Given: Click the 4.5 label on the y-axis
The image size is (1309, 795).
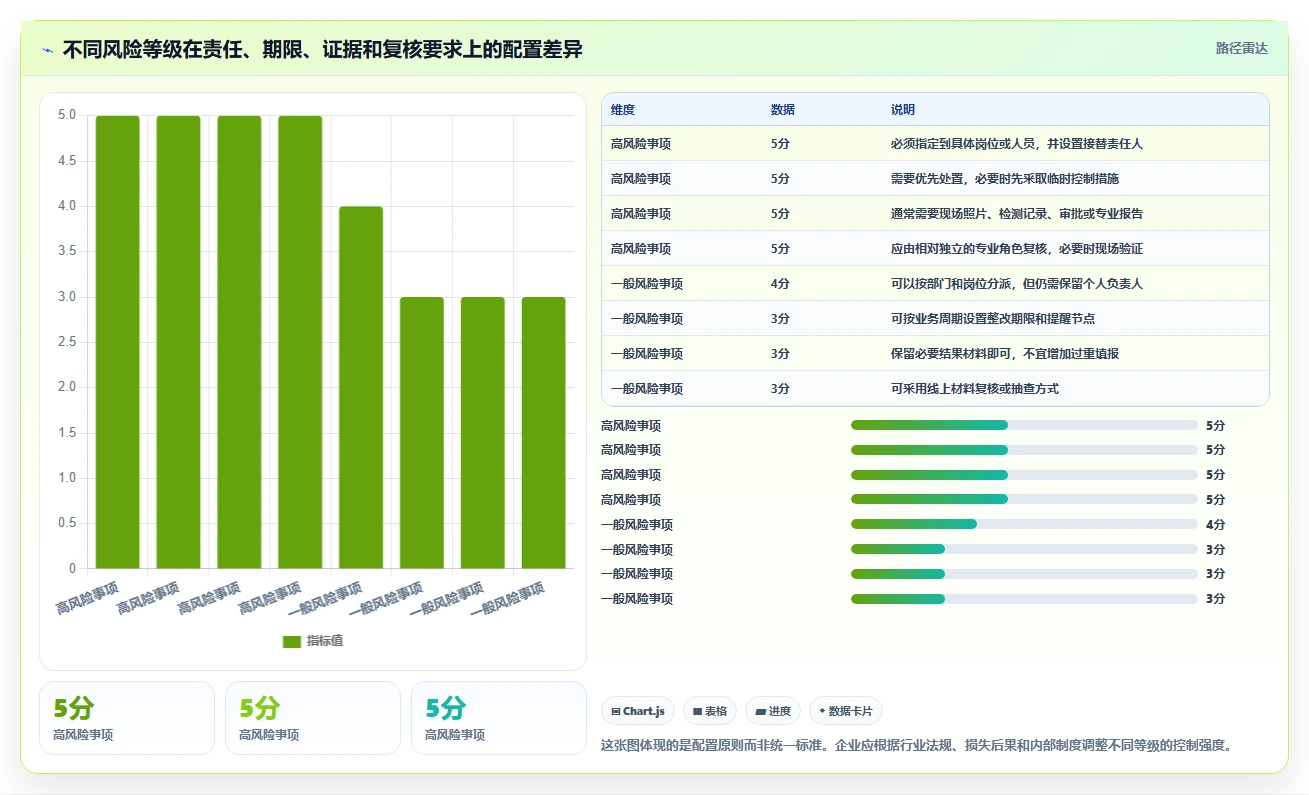Looking at the screenshot, I should pos(66,160).
